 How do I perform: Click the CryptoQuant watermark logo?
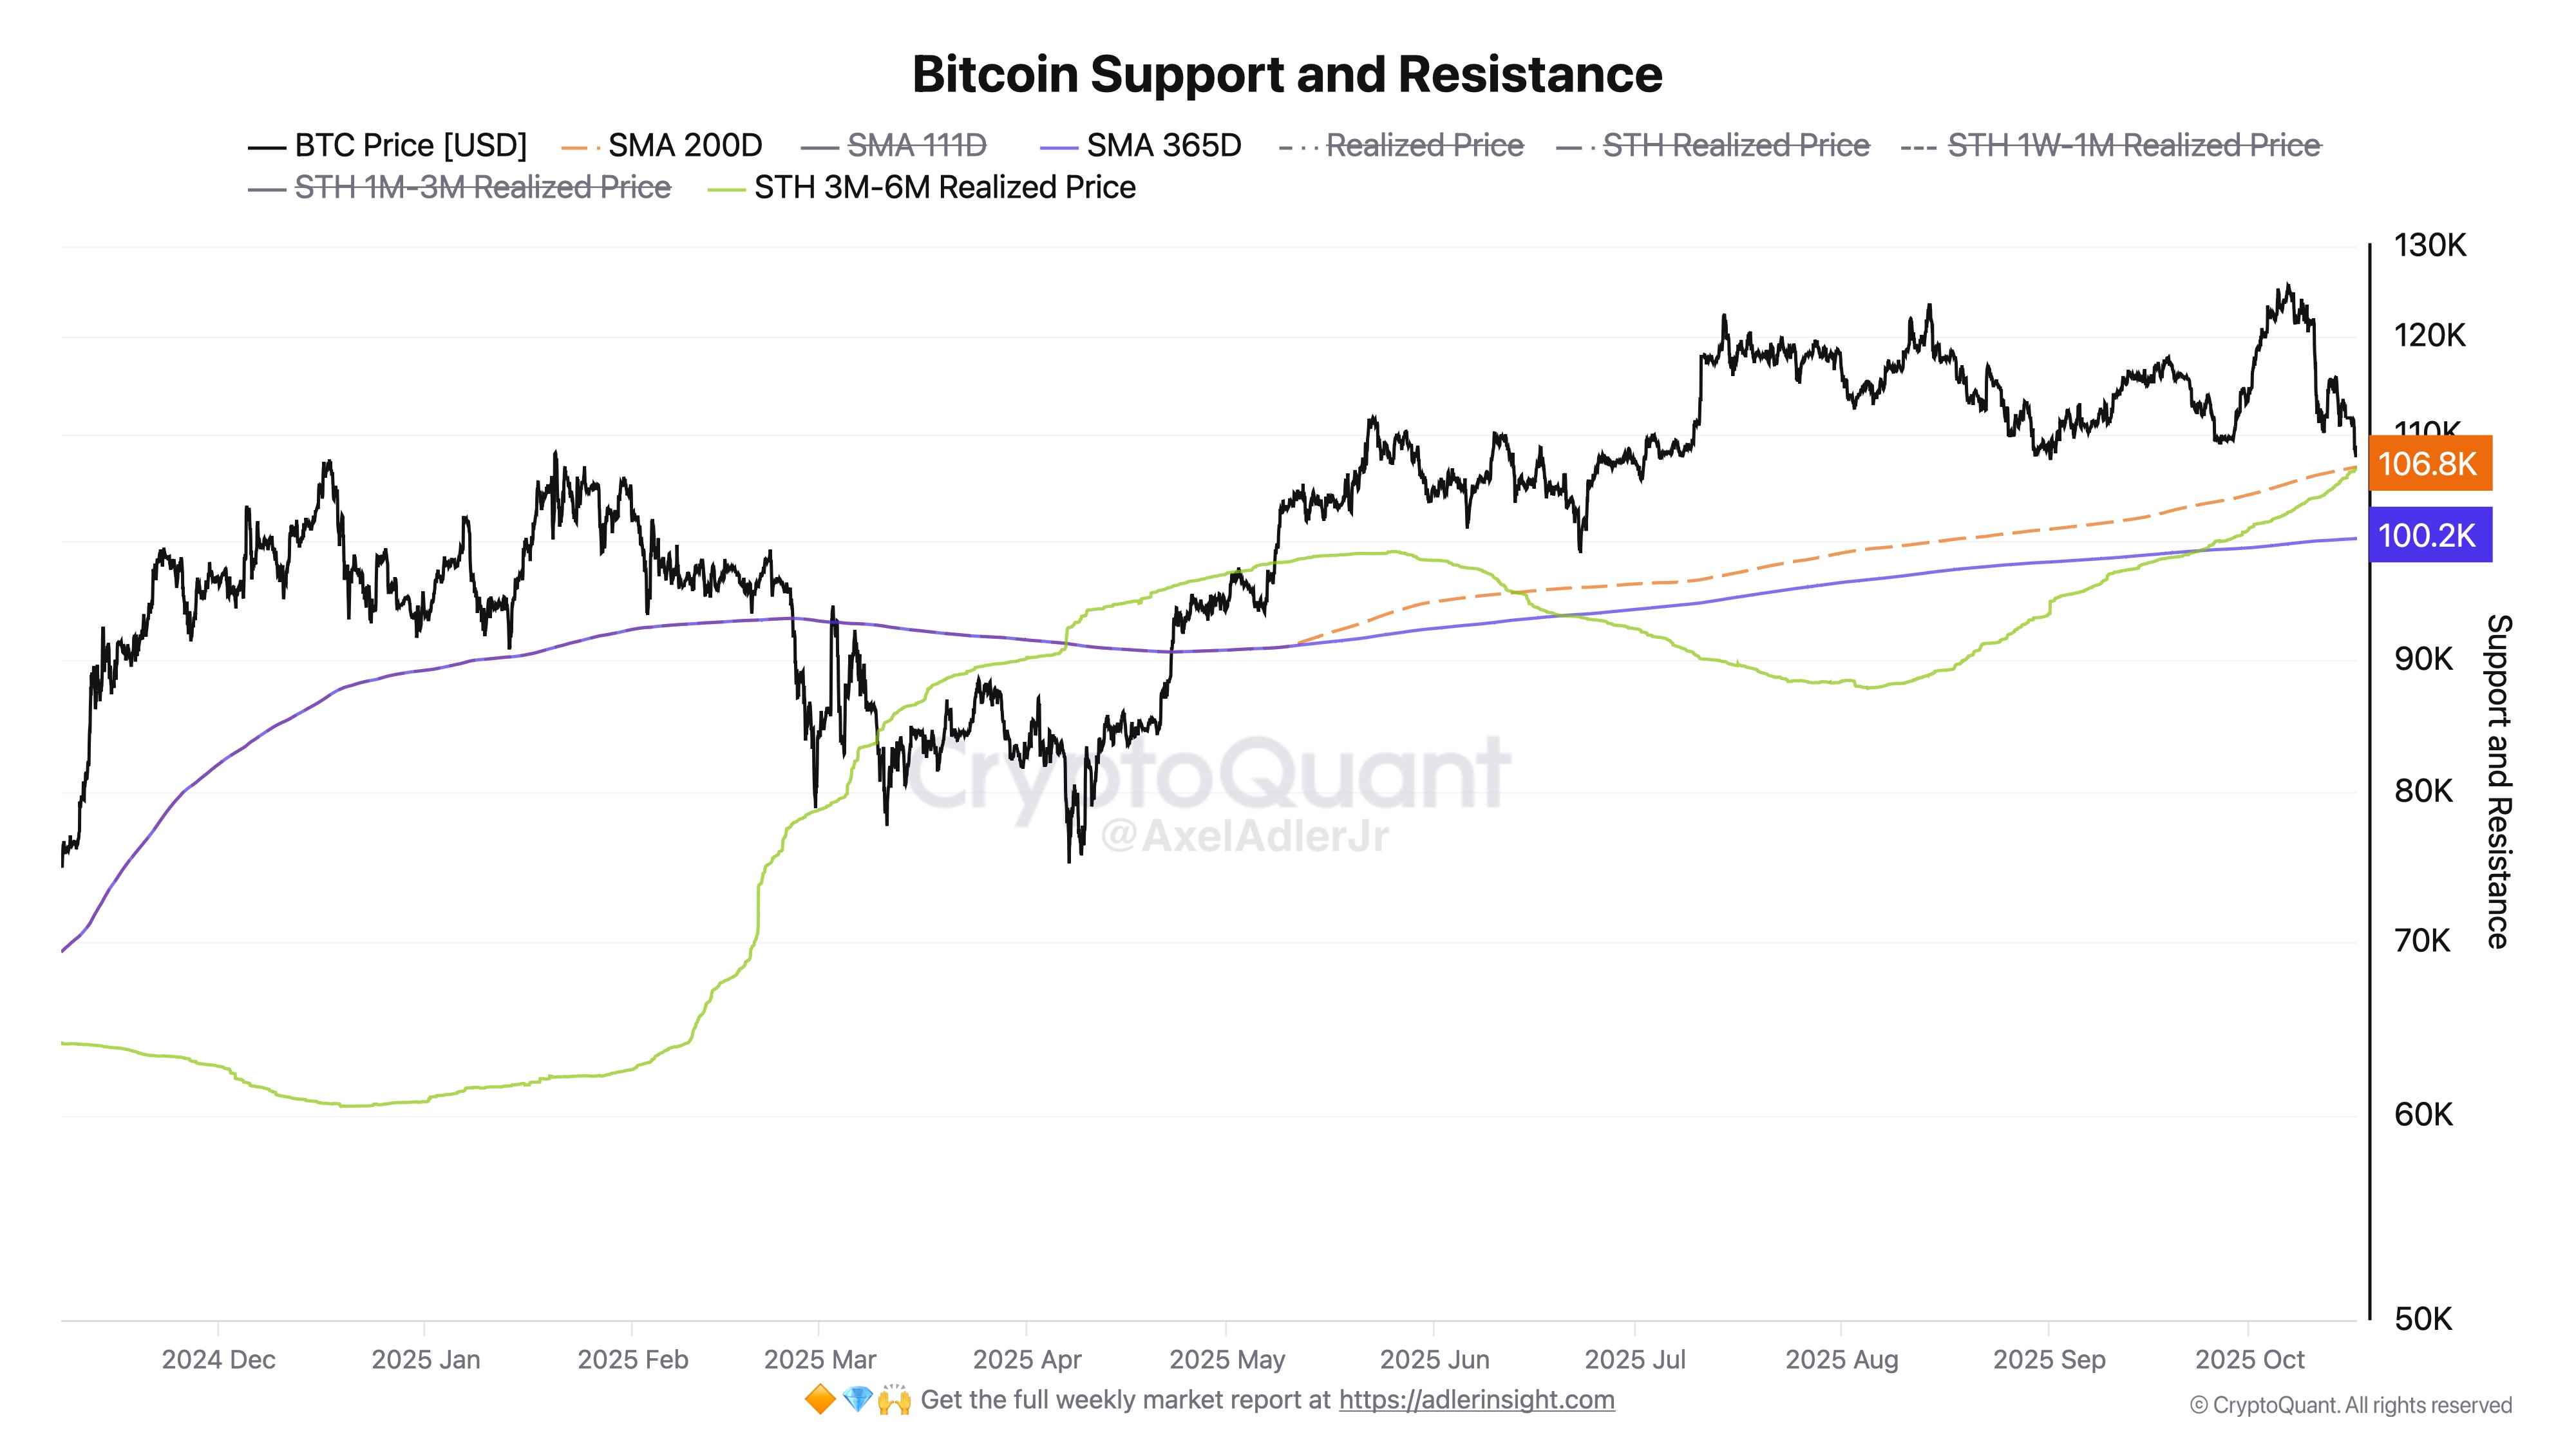click(1208, 772)
